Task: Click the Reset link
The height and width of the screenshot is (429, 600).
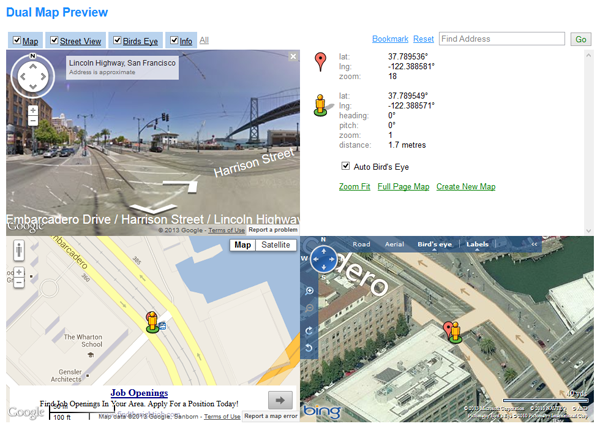Action: (423, 39)
